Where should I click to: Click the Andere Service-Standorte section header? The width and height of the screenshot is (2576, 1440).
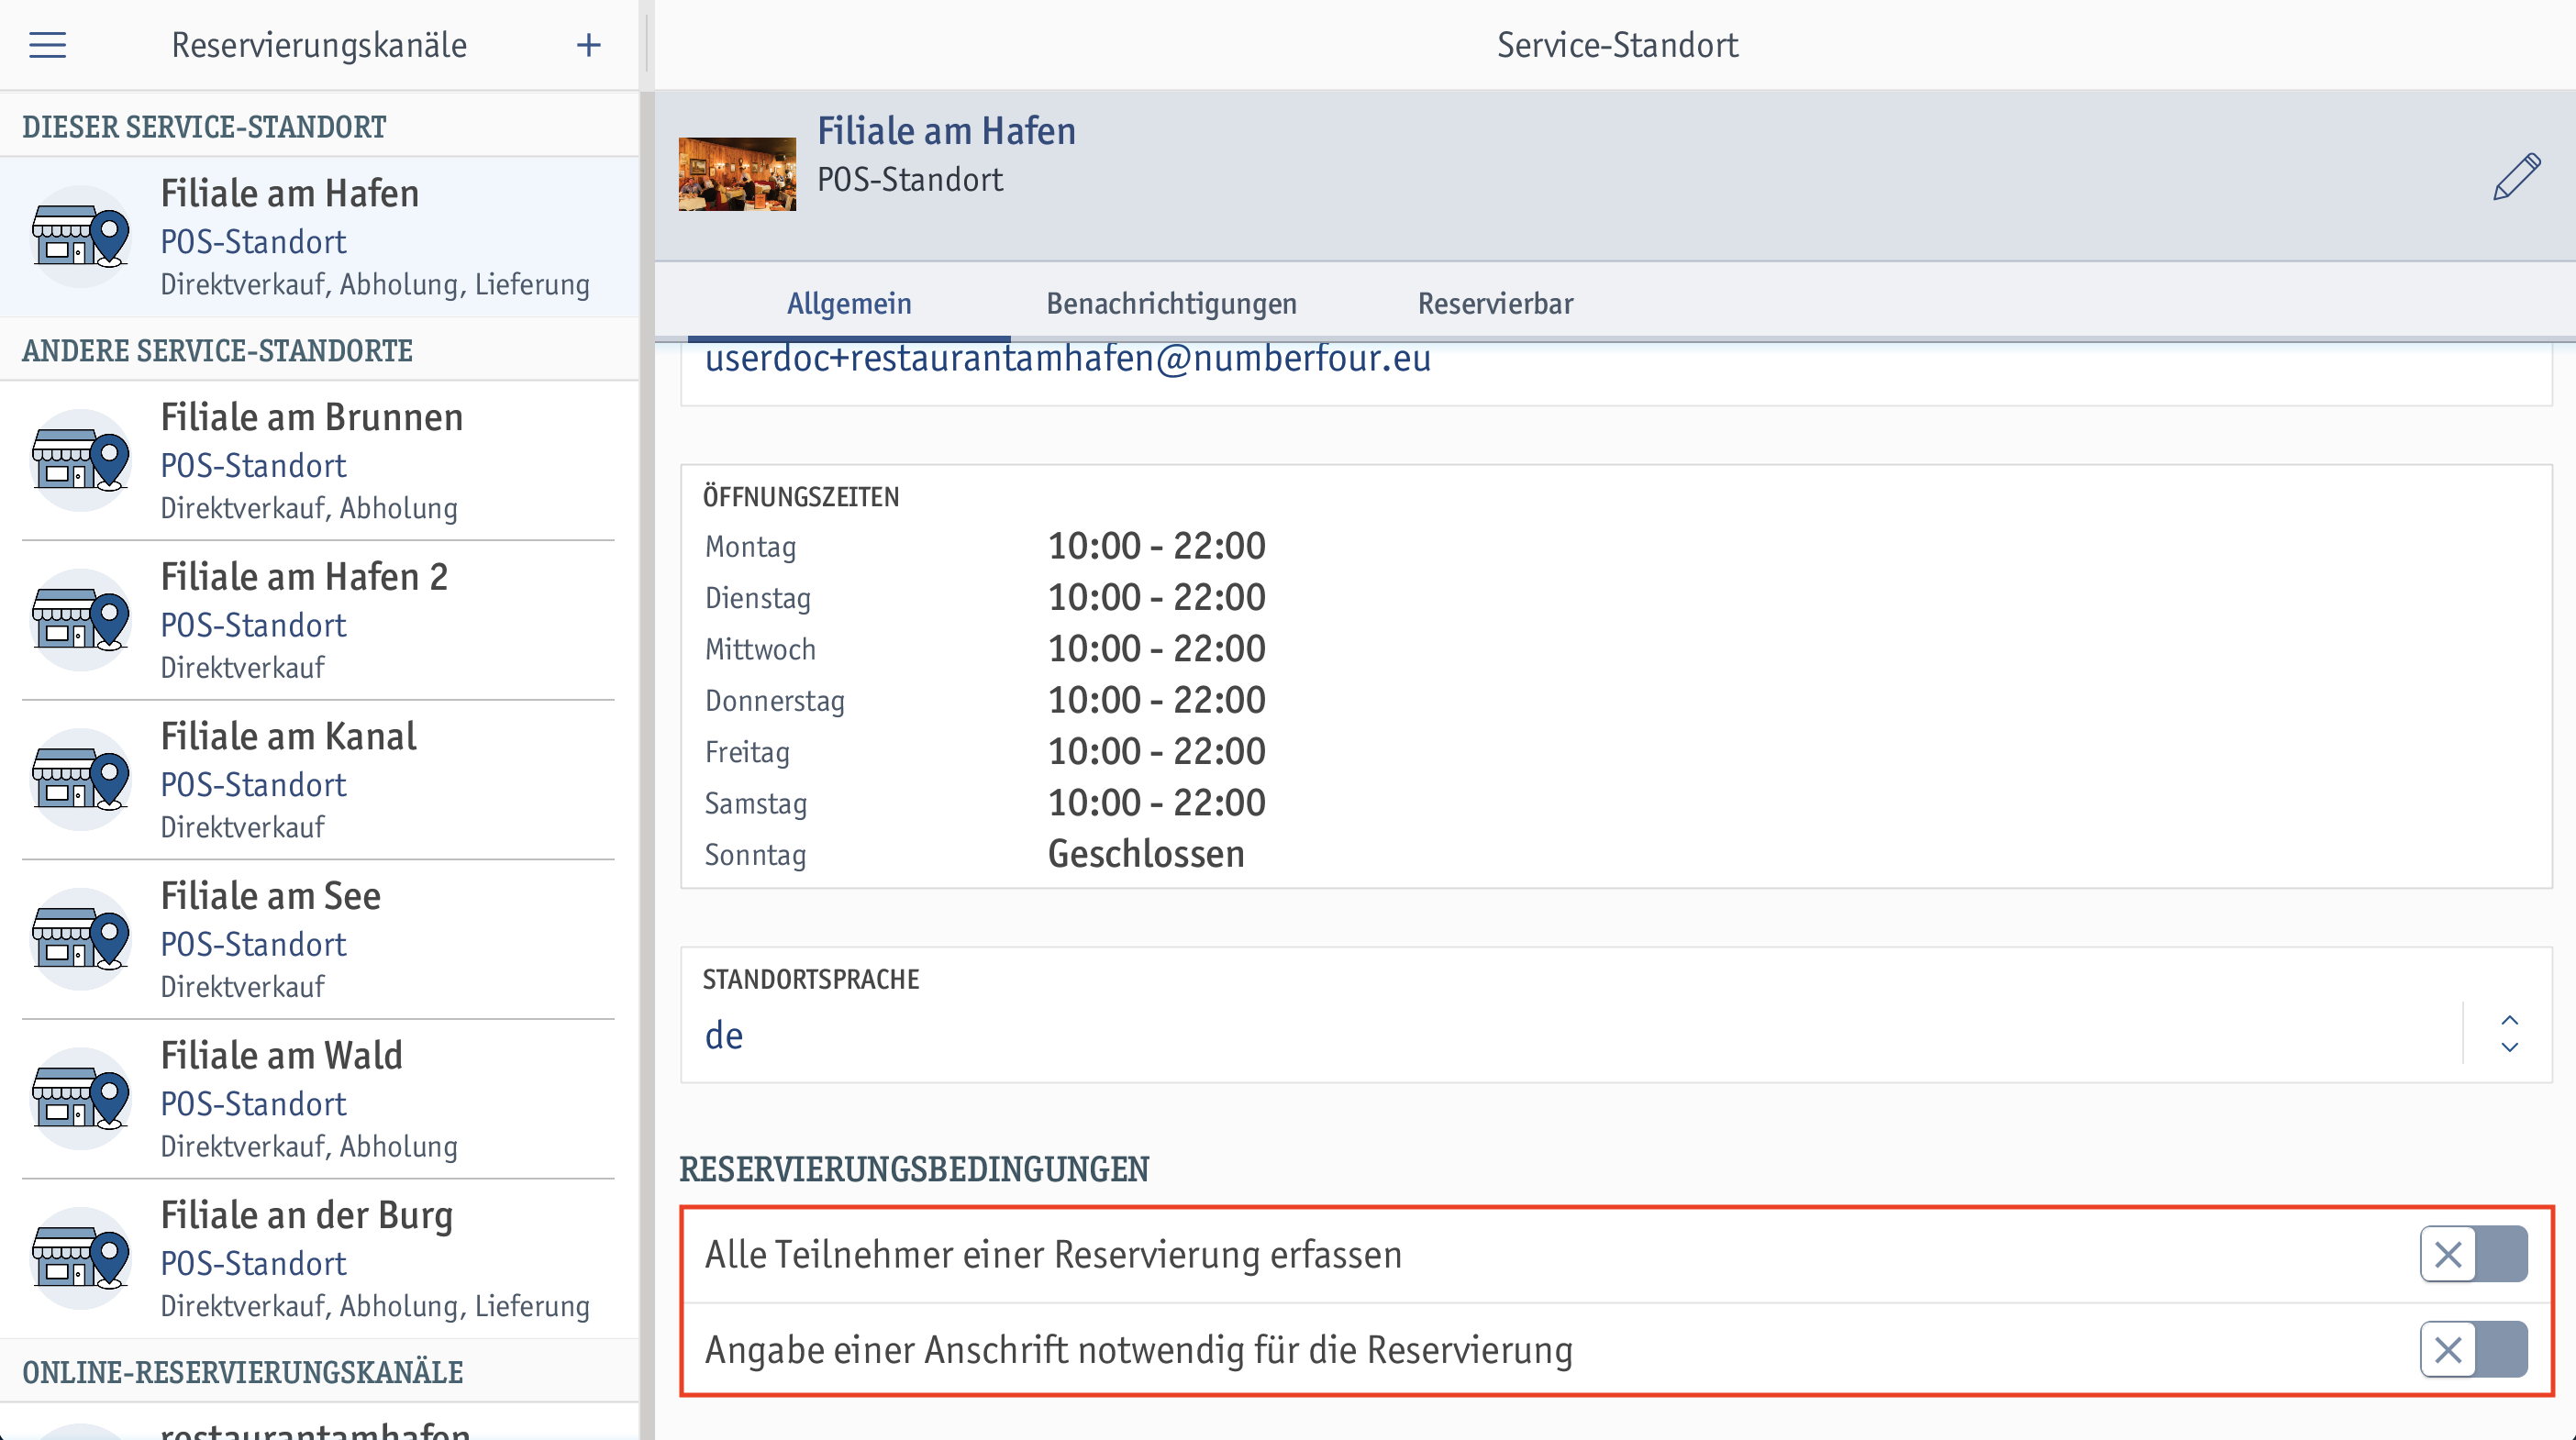tap(217, 351)
